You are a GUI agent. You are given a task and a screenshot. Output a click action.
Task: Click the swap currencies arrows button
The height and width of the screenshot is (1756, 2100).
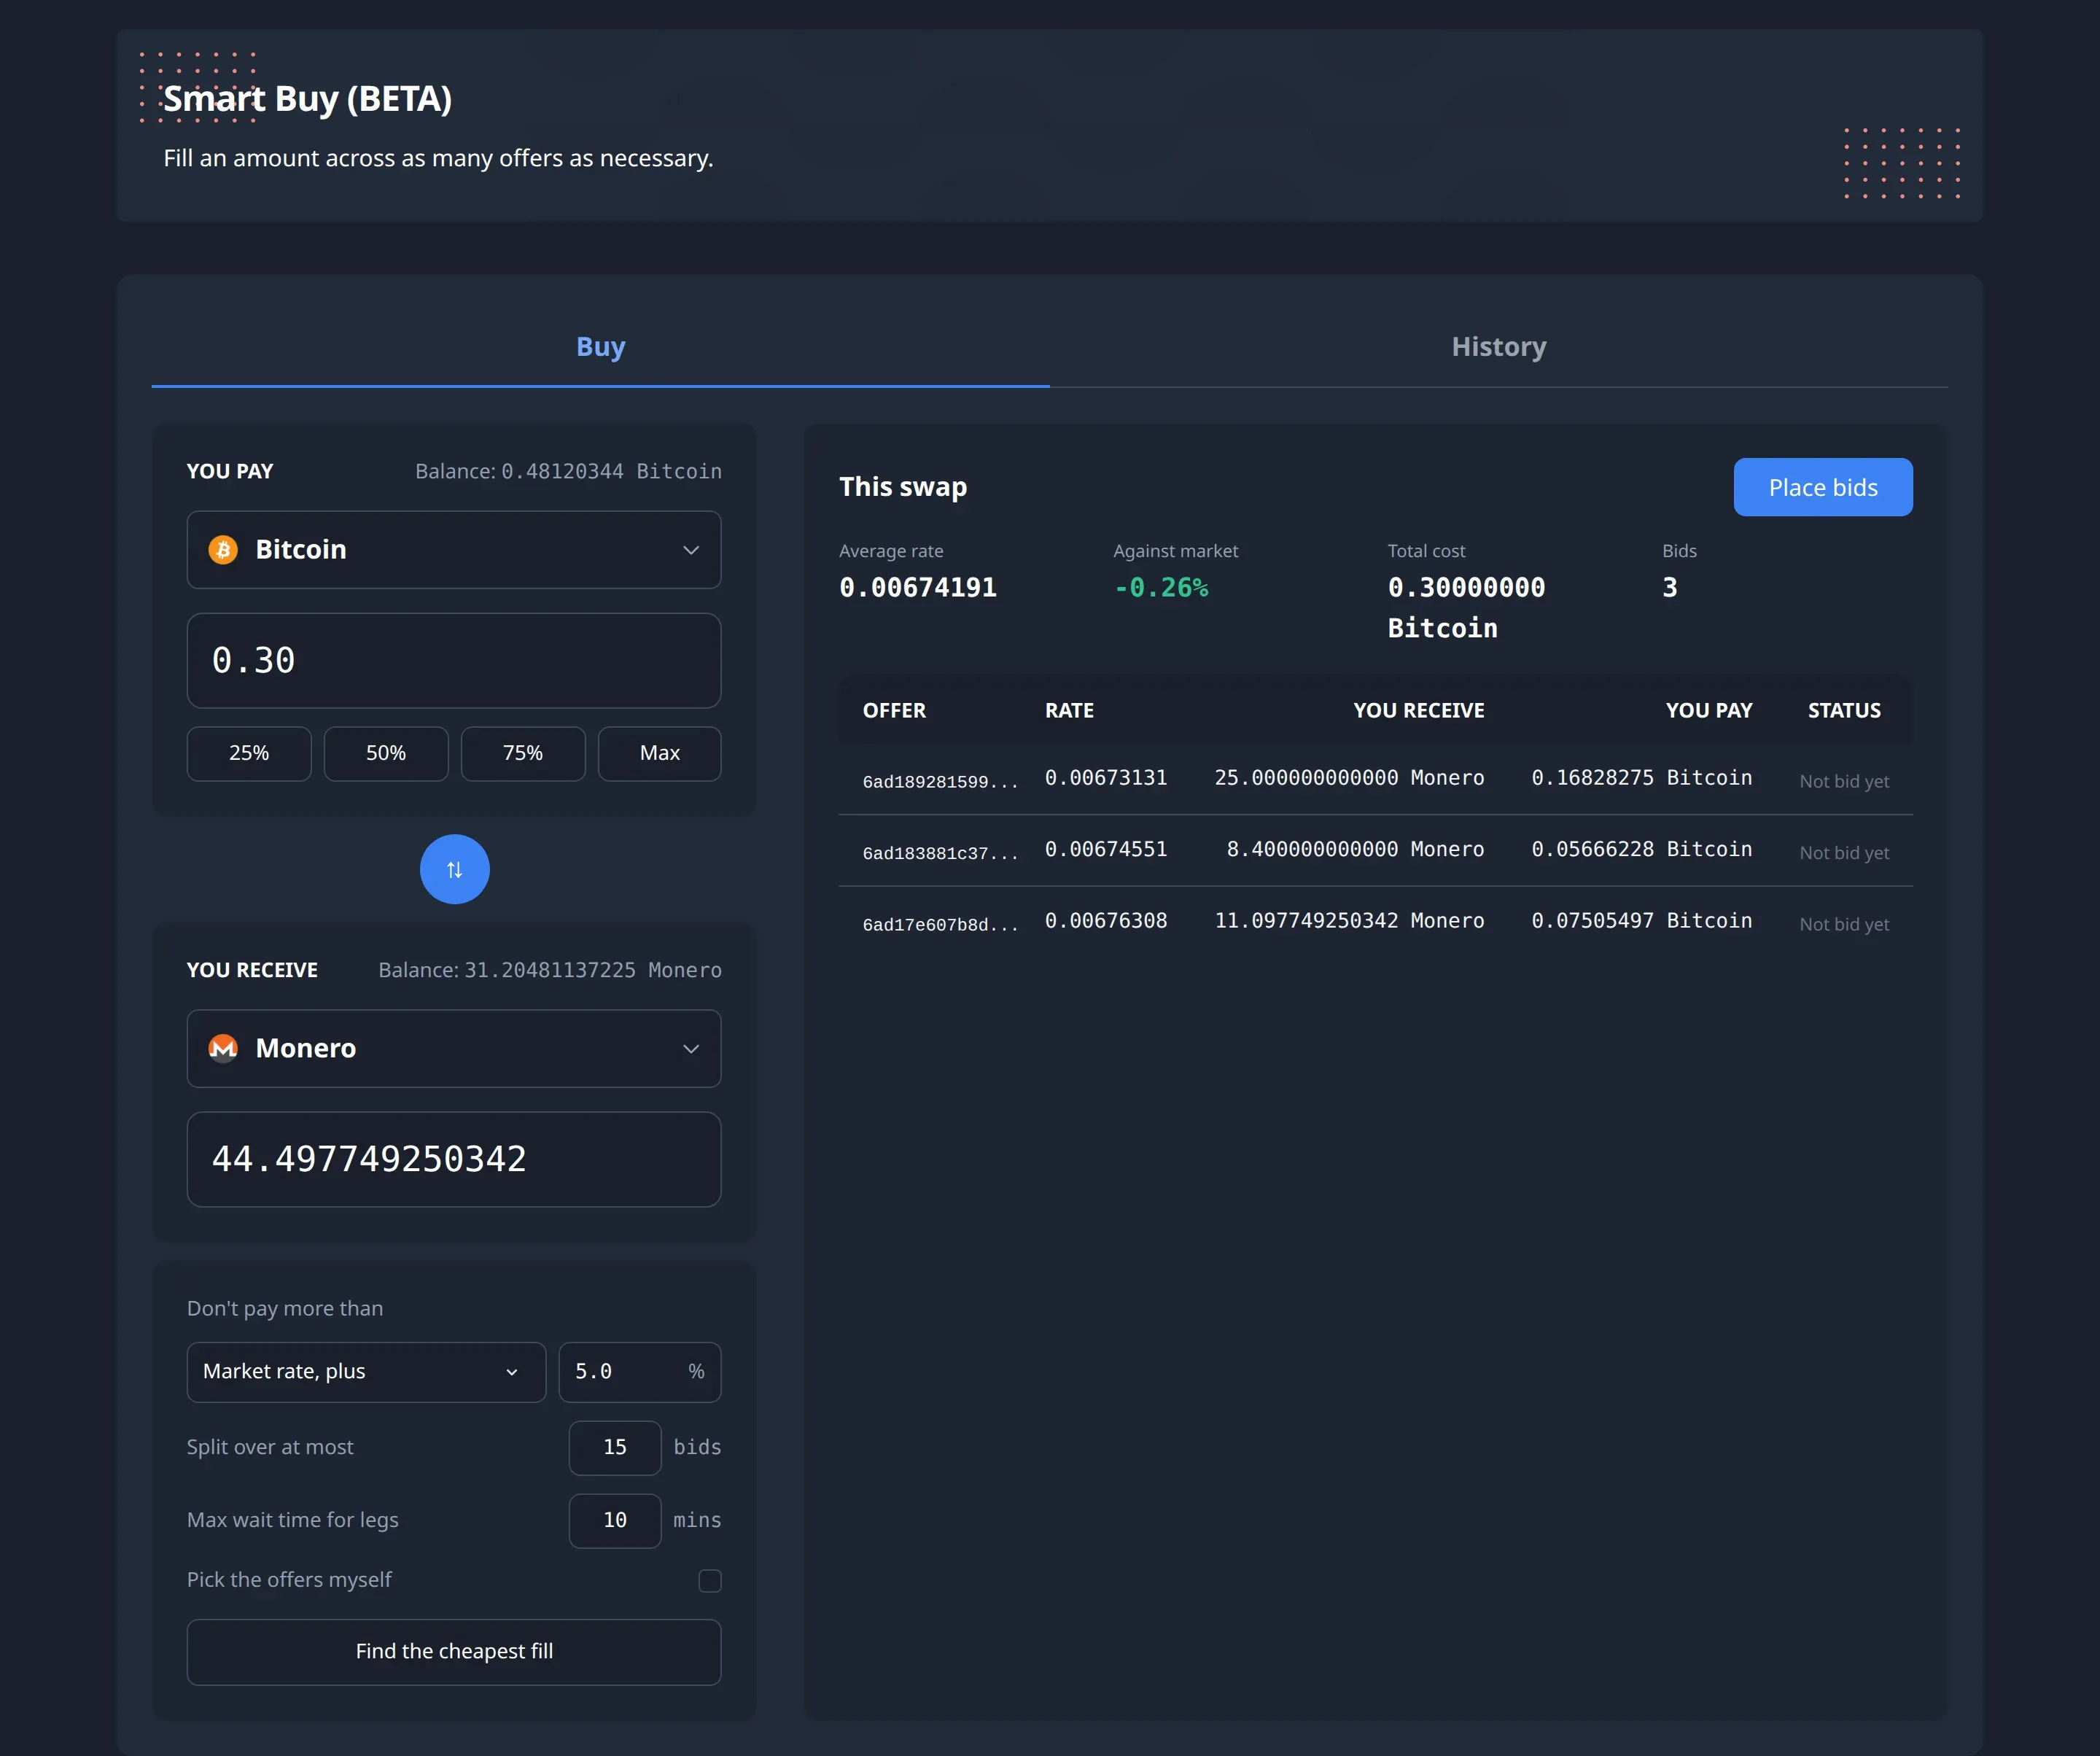tap(454, 869)
